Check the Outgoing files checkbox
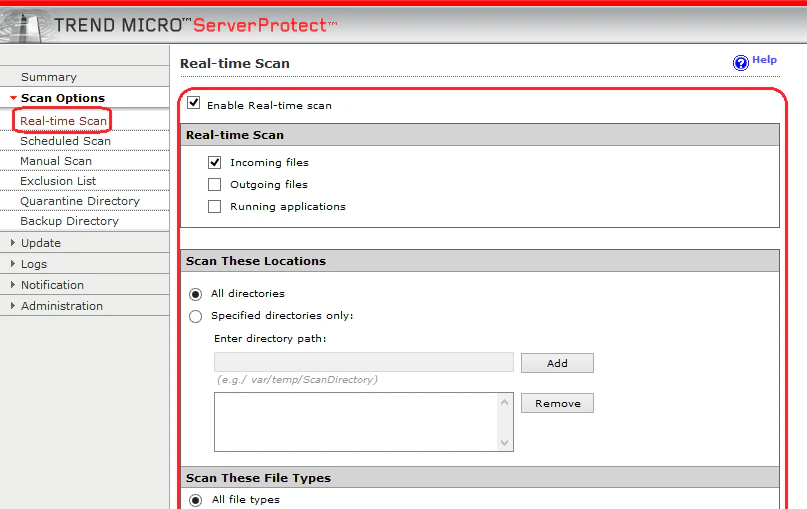This screenshot has width=807, height=509. [x=215, y=184]
